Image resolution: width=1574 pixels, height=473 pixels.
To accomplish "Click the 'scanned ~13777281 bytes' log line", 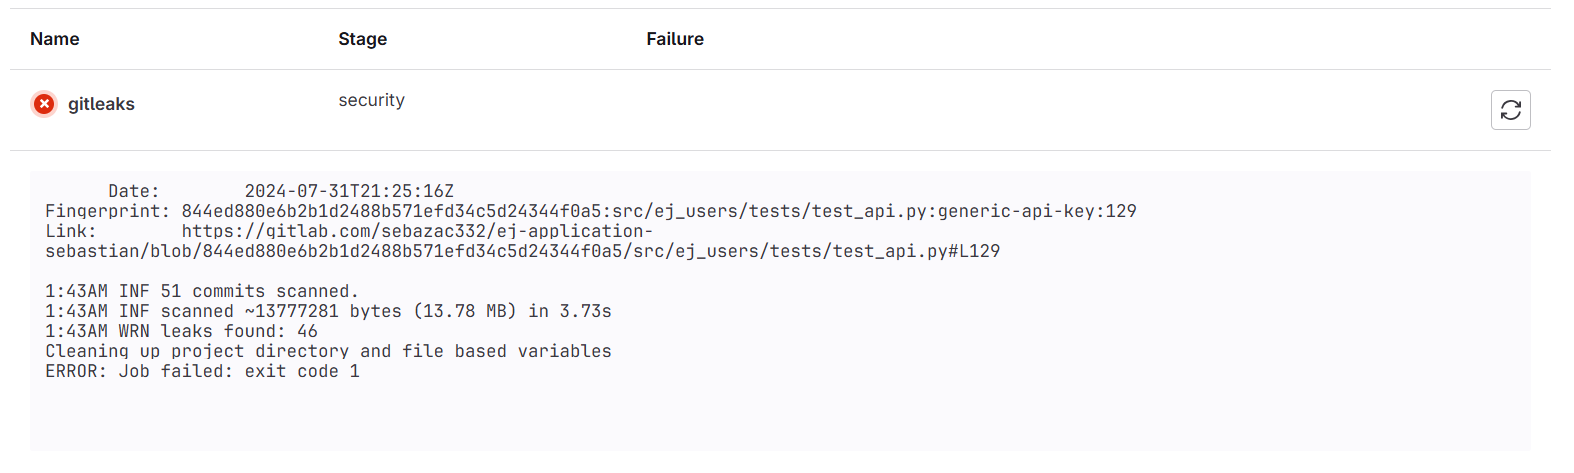I will [328, 311].
